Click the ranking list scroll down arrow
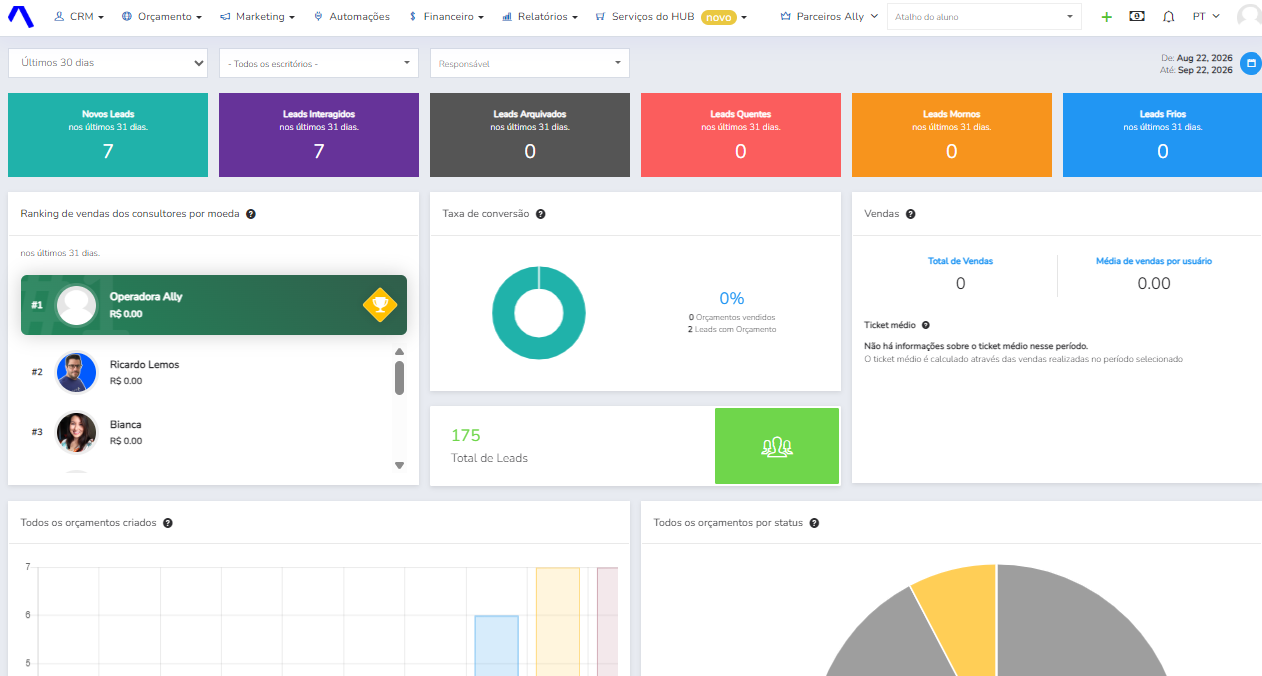Image resolution: width=1262 pixels, height=676 pixels. click(x=399, y=465)
